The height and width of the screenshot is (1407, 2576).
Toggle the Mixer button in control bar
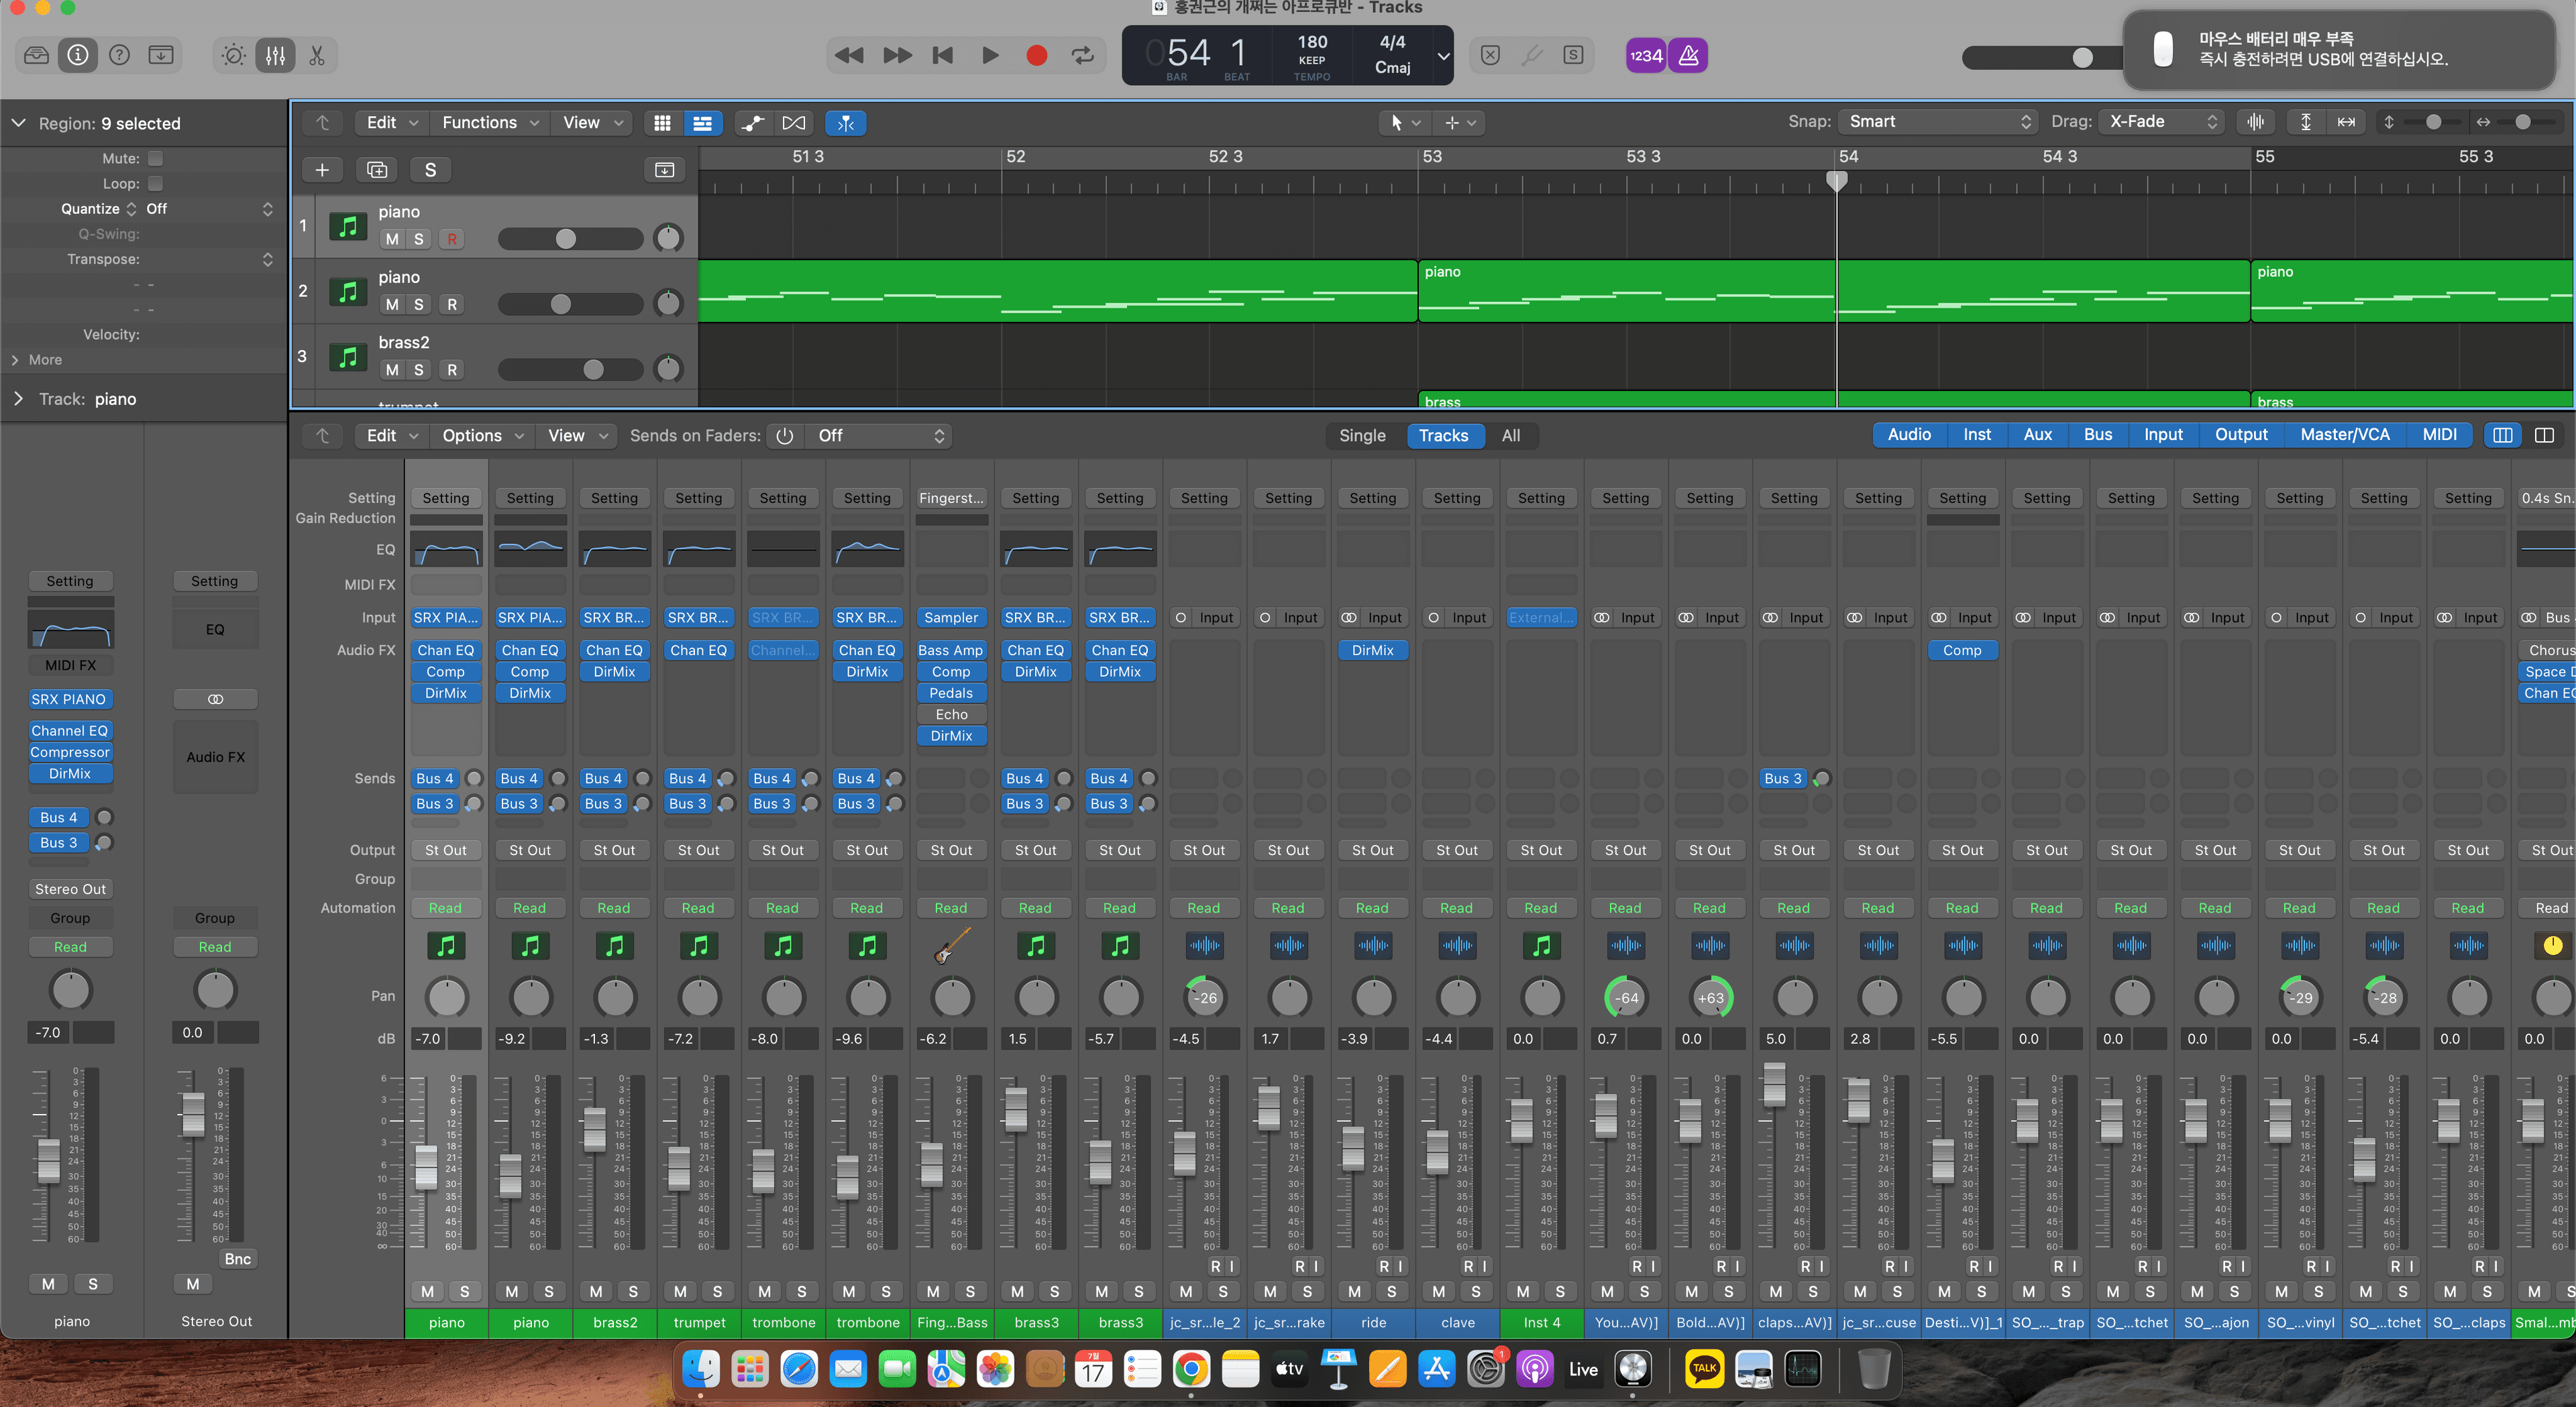click(x=275, y=56)
